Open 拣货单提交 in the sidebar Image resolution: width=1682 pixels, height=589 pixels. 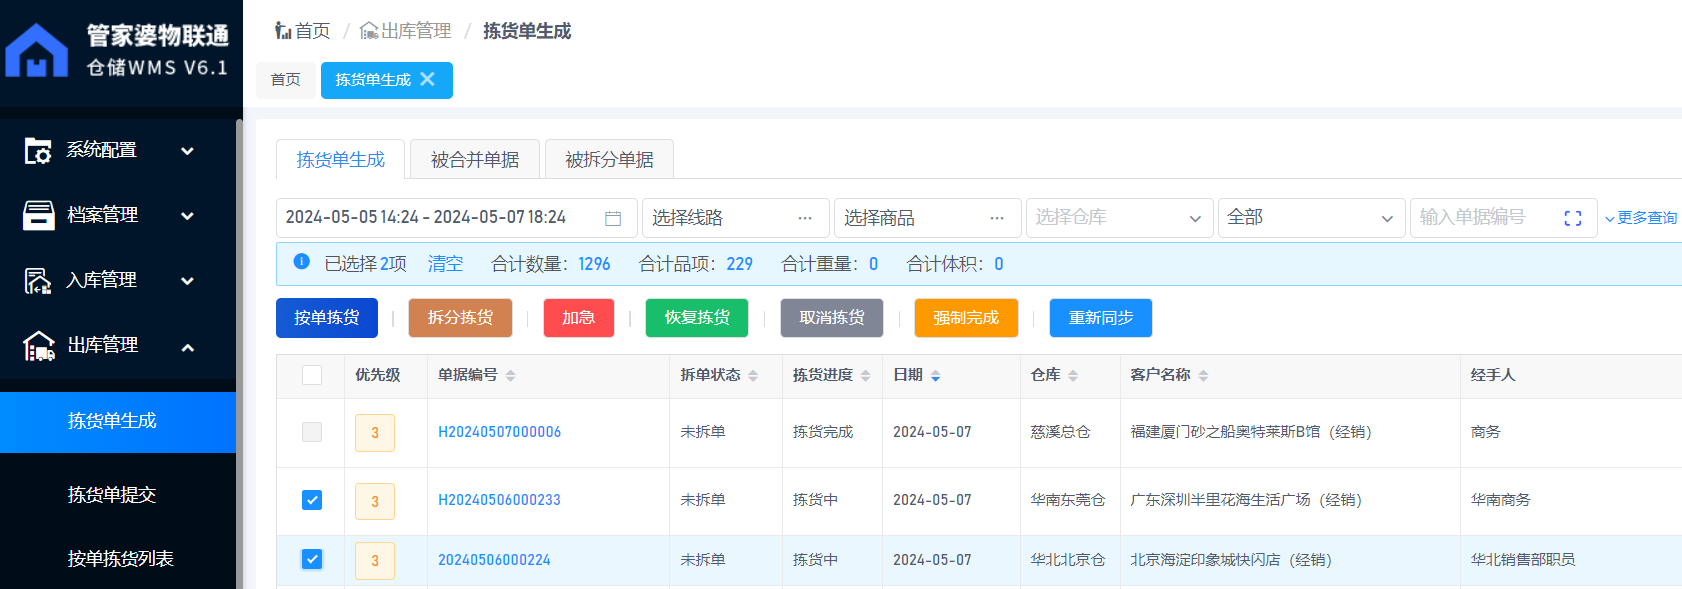[112, 495]
